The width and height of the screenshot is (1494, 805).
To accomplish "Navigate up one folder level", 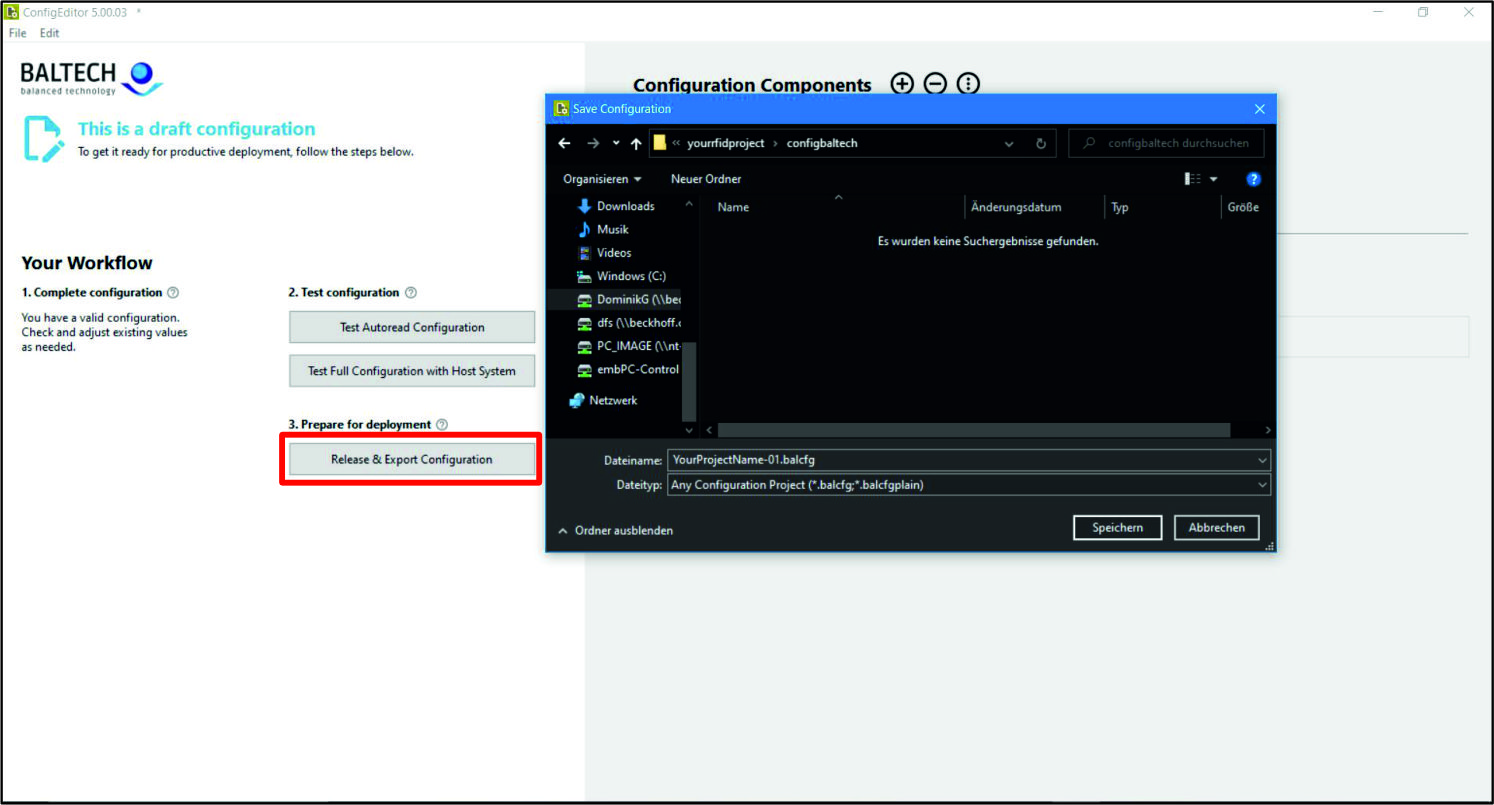I will (636, 143).
